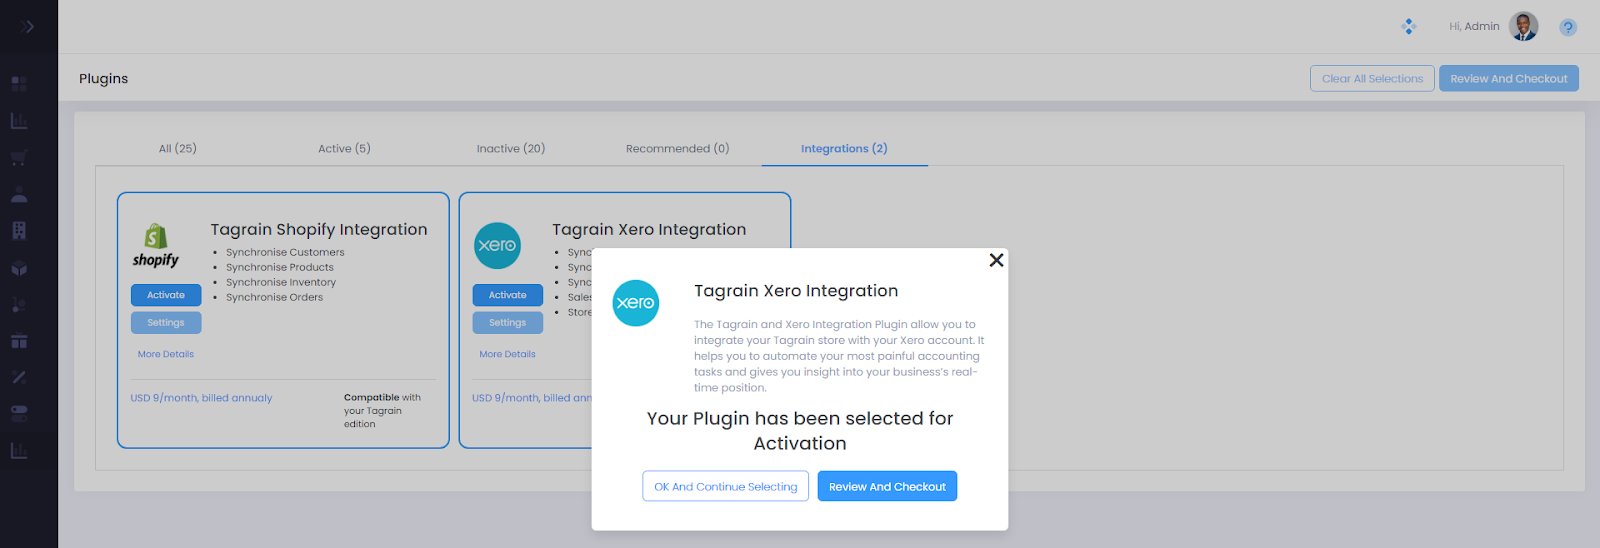This screenshot has height=548, width=1600.
Task: Click 'Your Plugin has been selected' message
Action: click(x=800, y=431)
